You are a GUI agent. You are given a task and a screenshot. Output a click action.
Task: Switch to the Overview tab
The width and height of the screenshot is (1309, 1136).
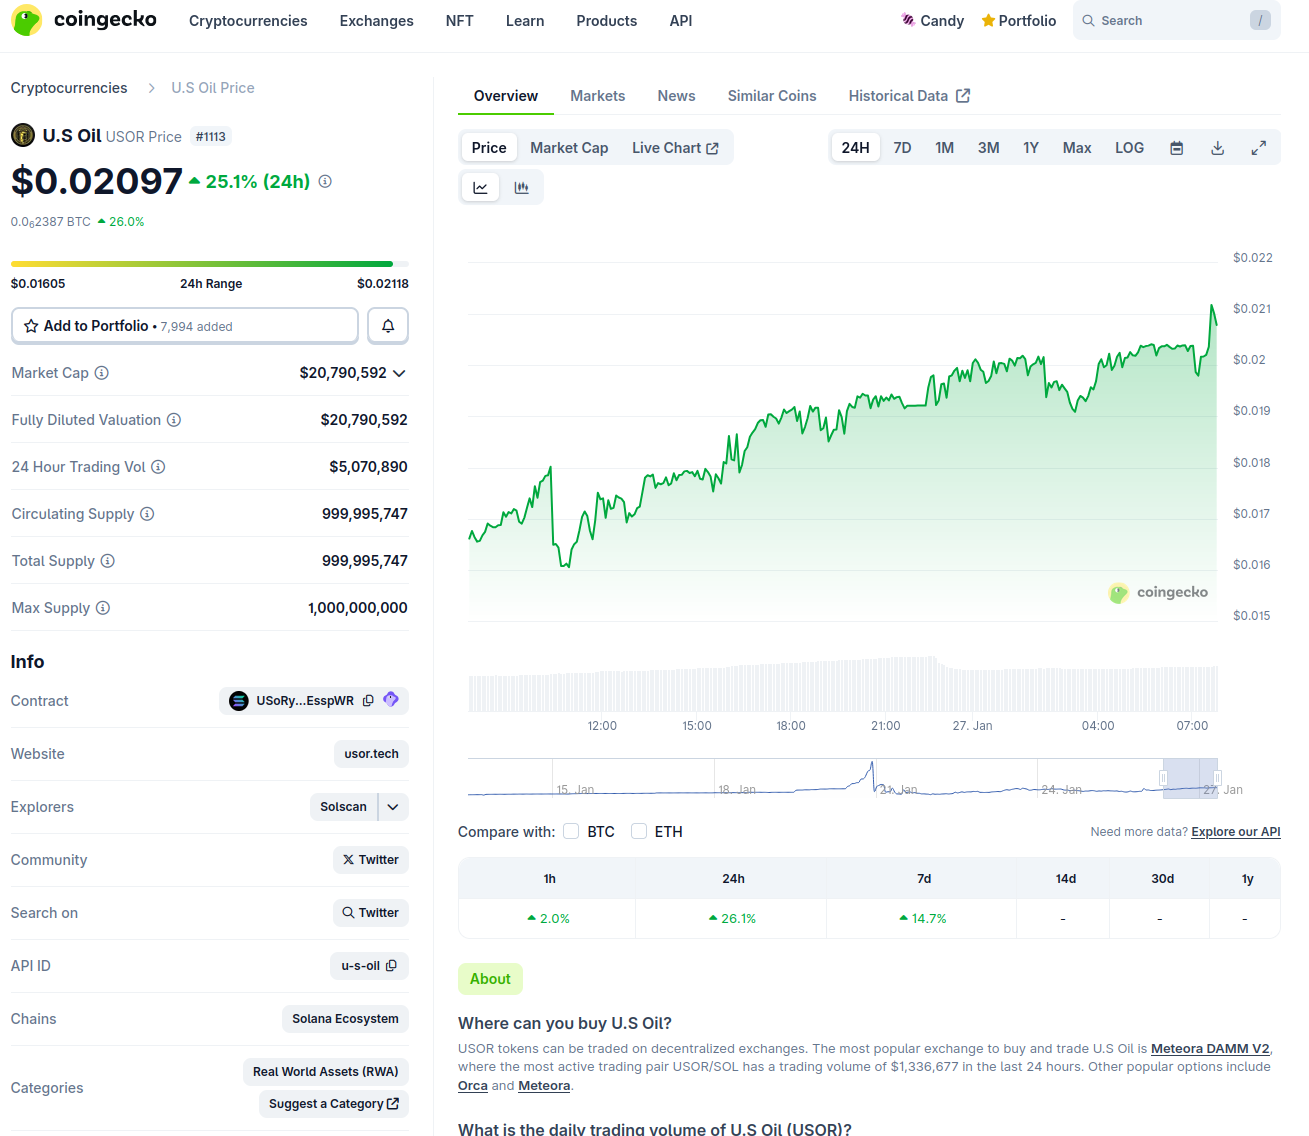click(x=506, y=96)
